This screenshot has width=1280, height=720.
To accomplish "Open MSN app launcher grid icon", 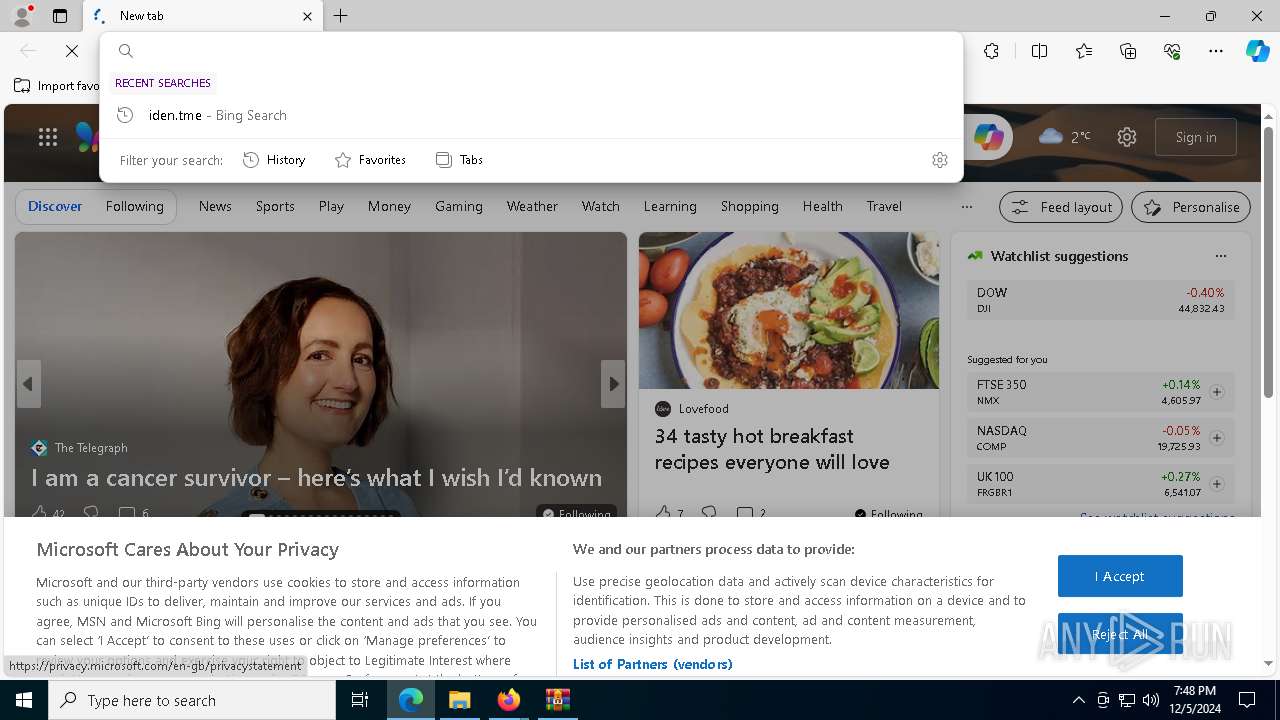I will click(48, 137).
